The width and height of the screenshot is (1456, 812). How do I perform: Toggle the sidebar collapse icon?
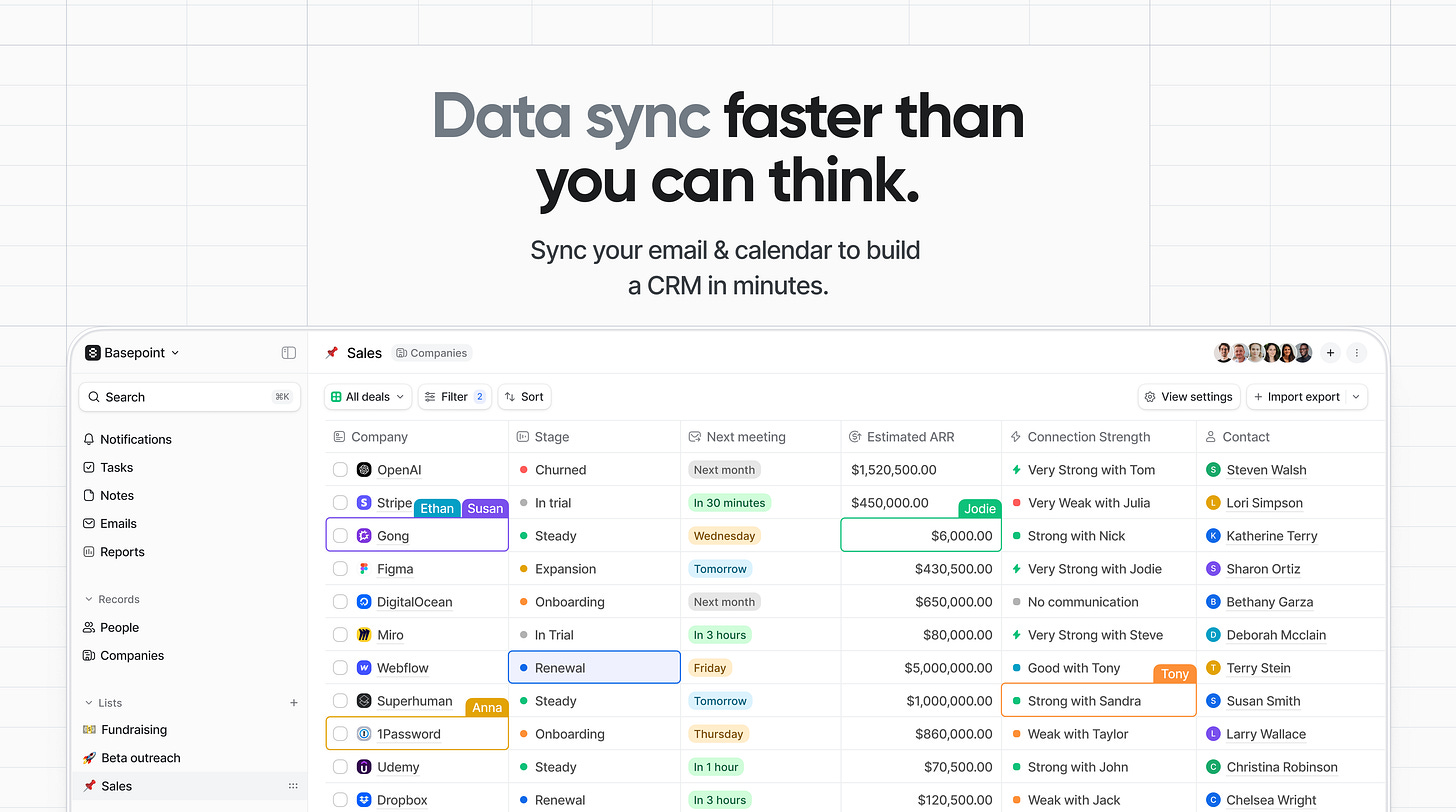point(288,353)
